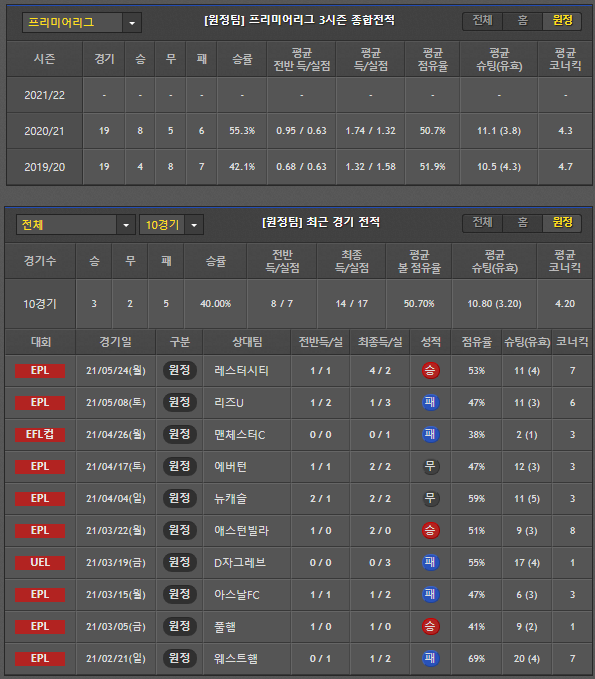Image resolution: width=595 pixels, height=679 pixels.
Task: Click EPL badge for 풀햄 match
Action: (x=40, y=627)
